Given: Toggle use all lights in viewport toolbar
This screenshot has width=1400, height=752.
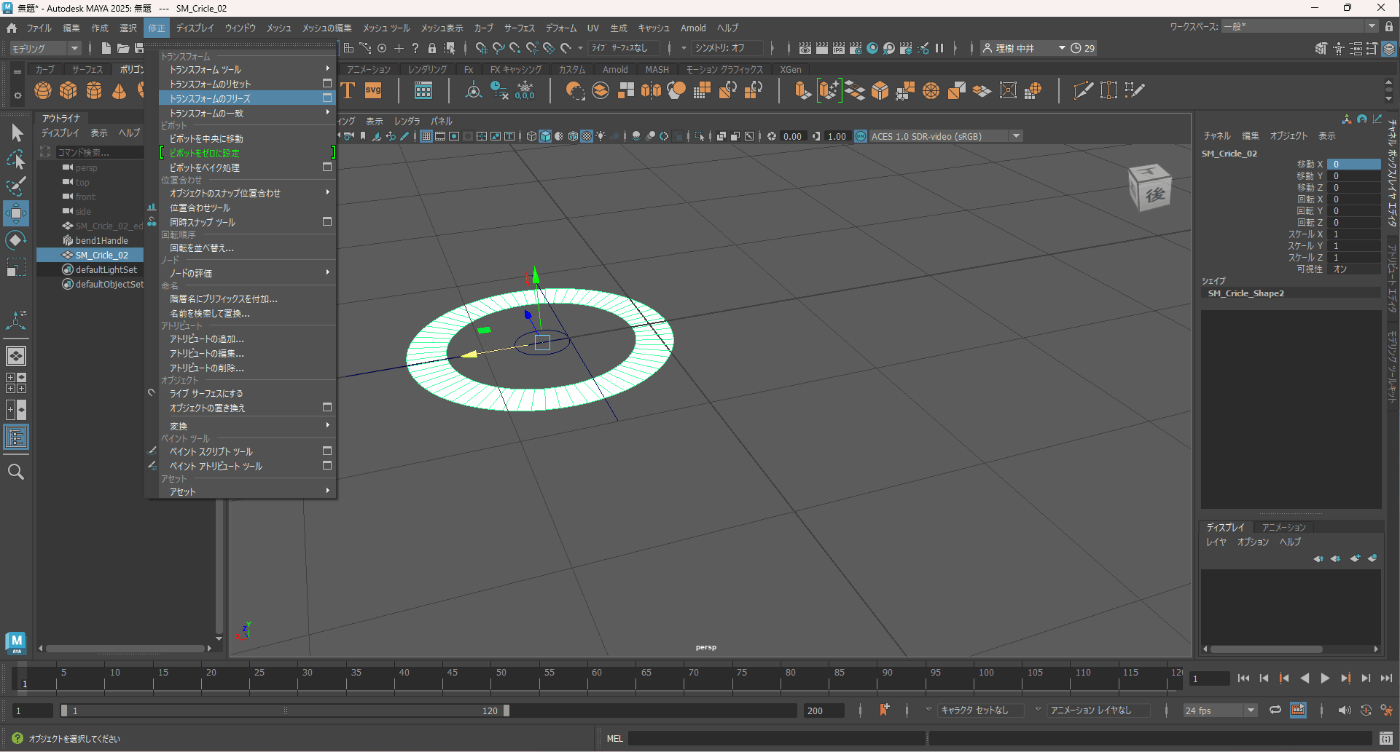Looking at the screenshot, I should (x=600, y=136).
